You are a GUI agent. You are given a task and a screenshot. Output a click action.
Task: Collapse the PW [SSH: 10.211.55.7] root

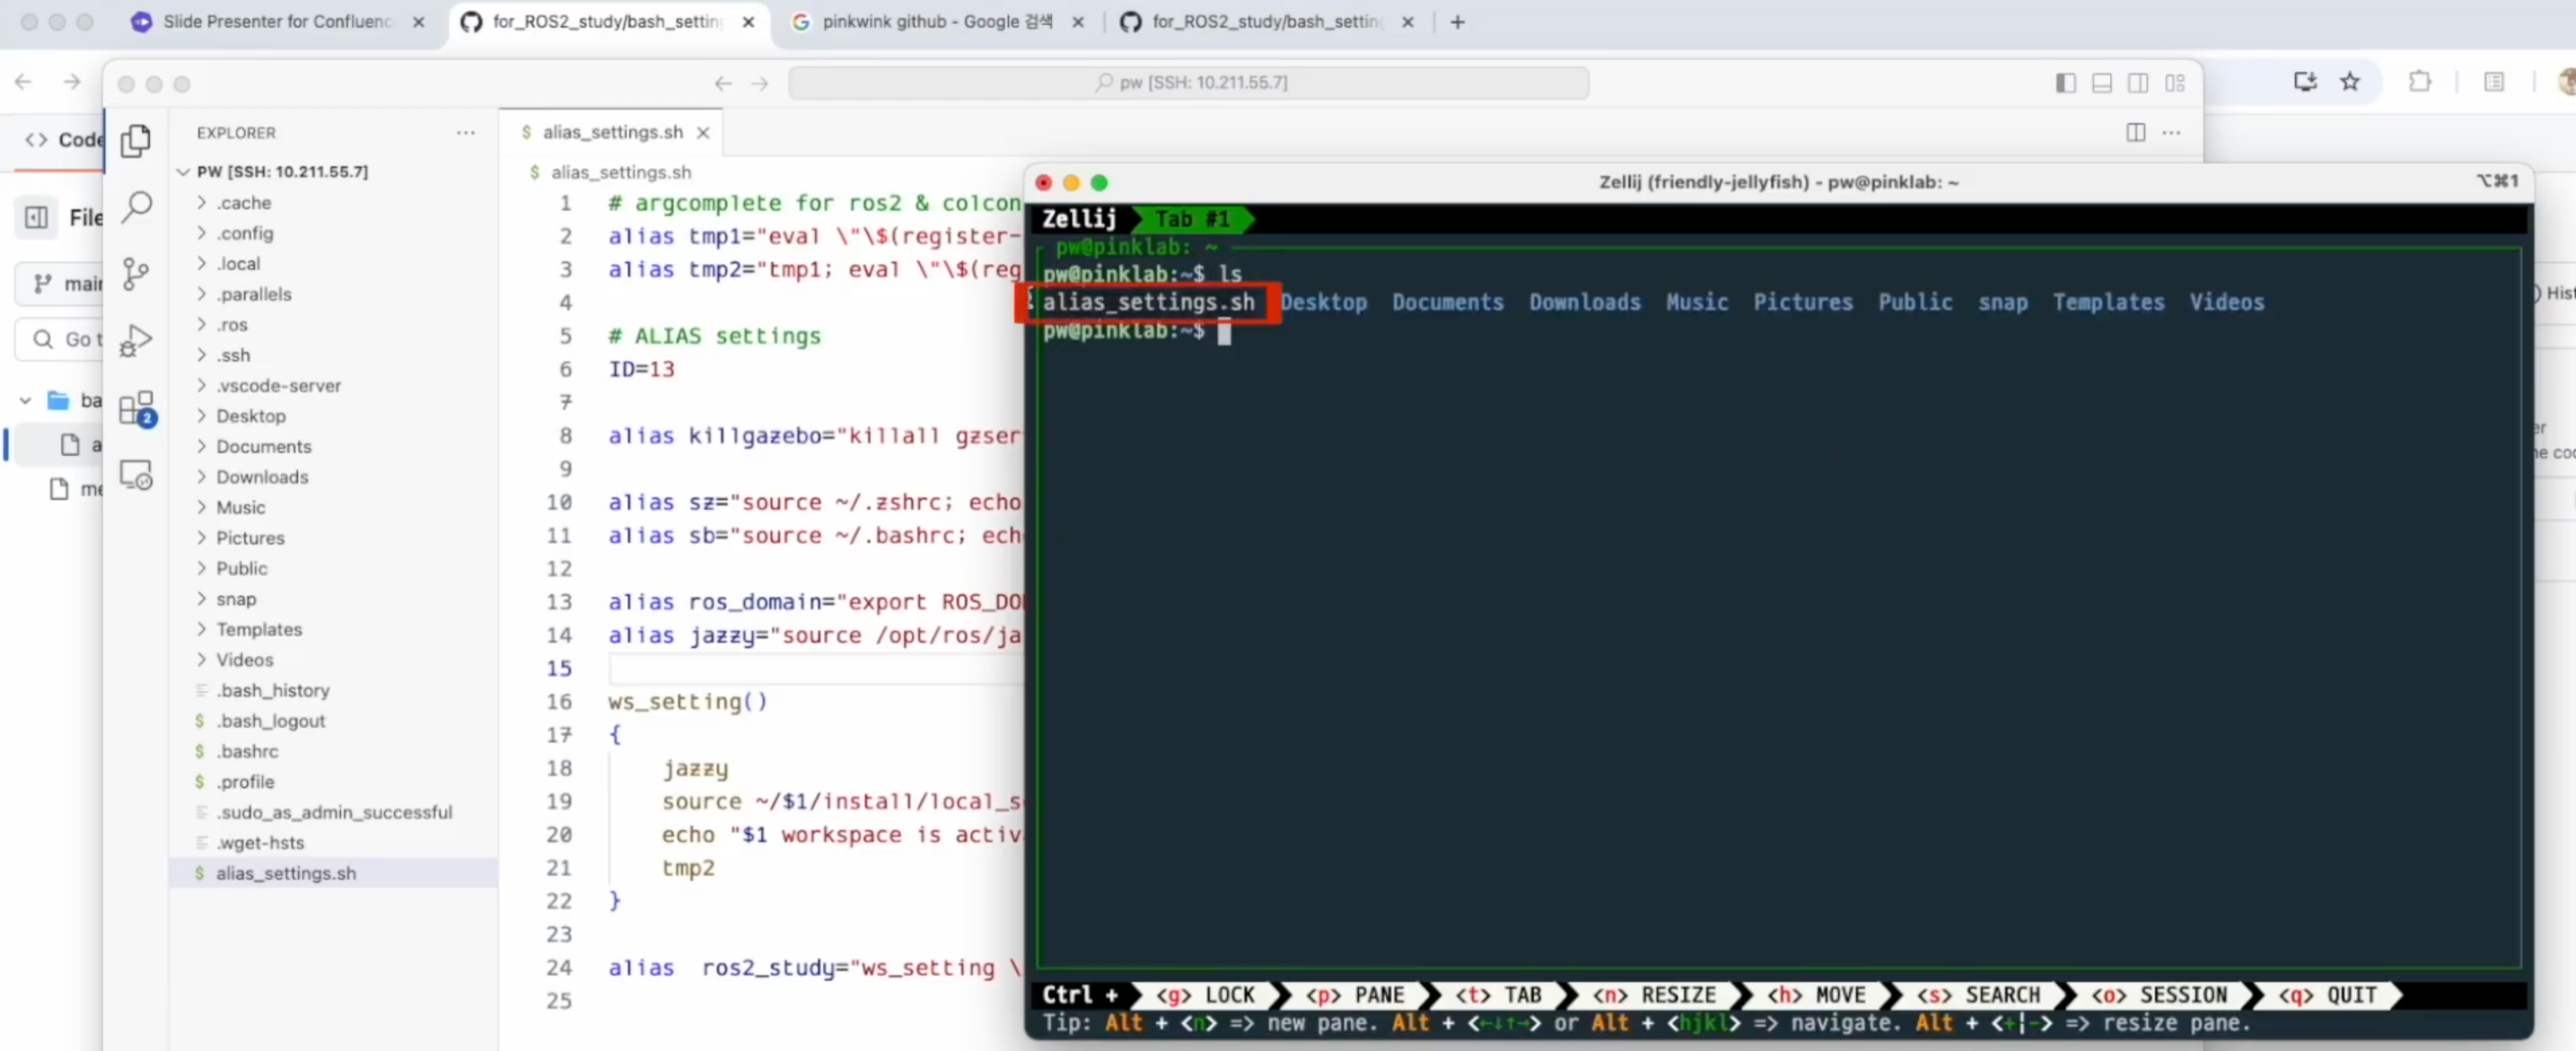(282, 171)
